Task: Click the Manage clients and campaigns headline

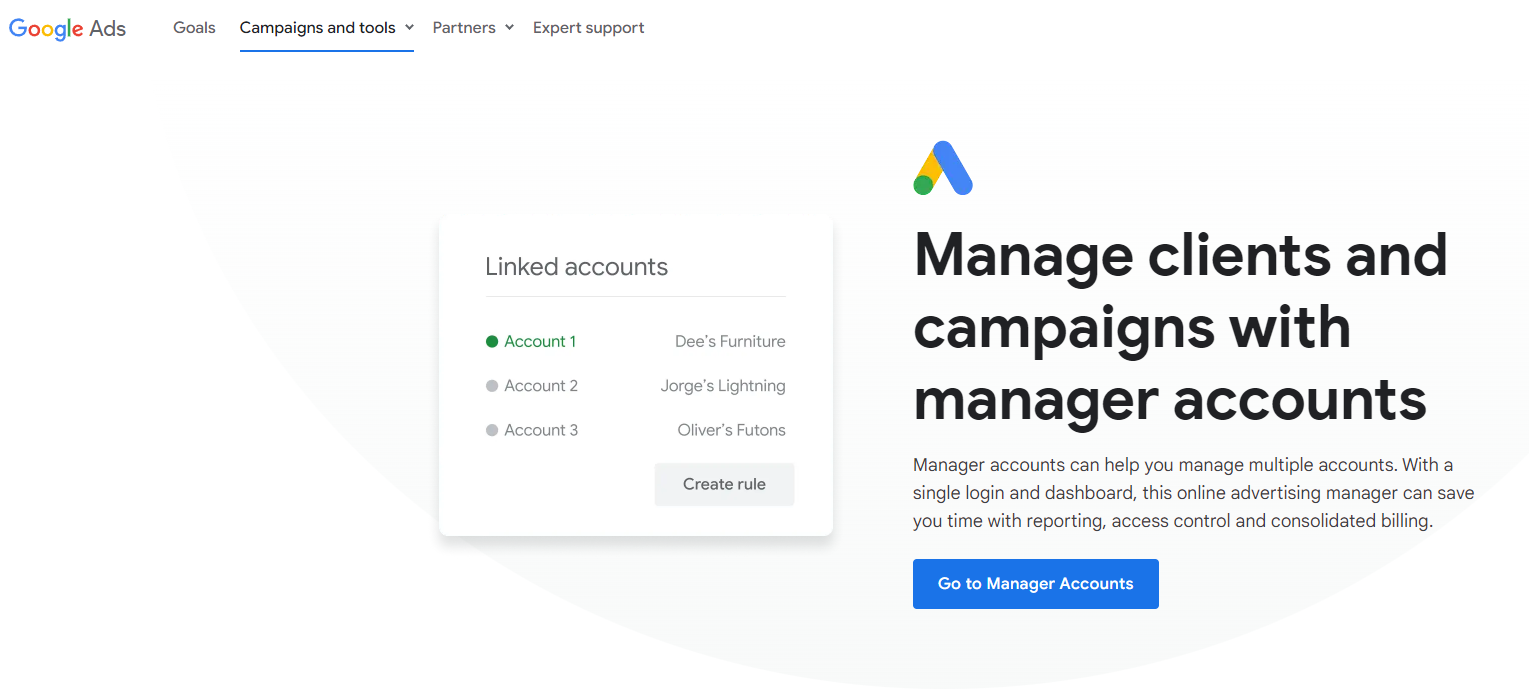Action: click(x=1181, y=326)
